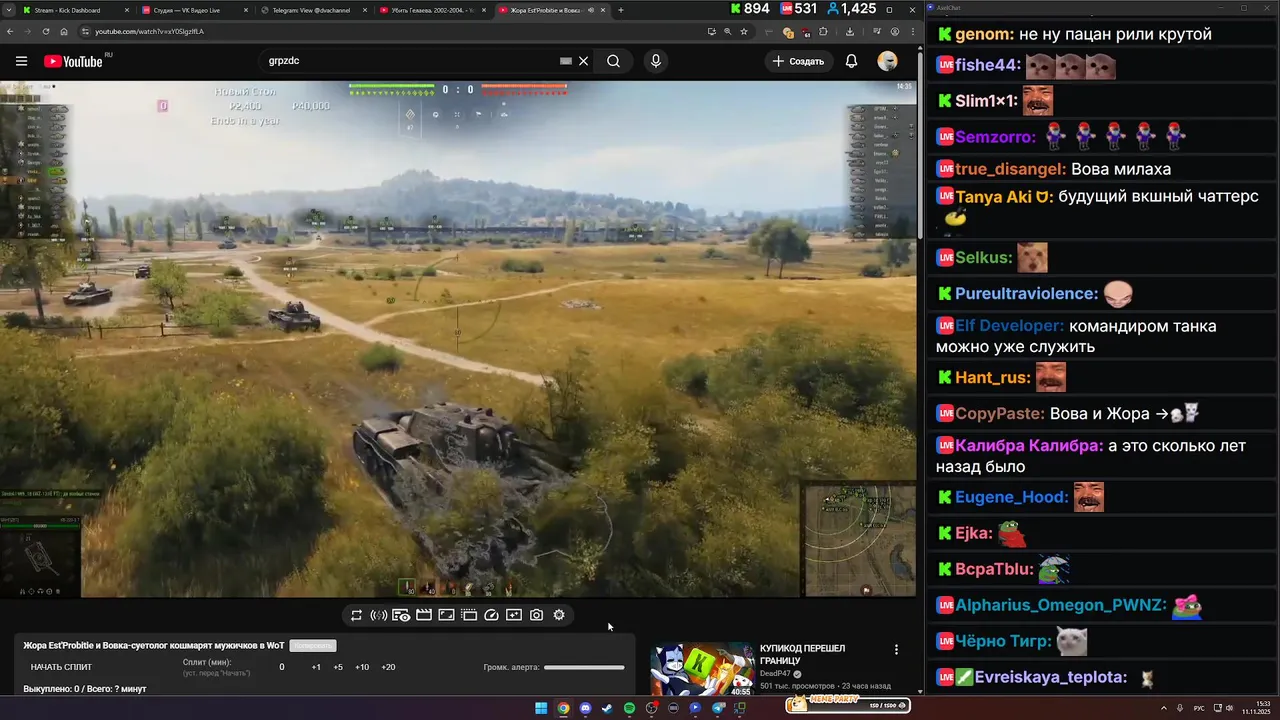This screenshot has width=1280, height=720.
Task: Open the Chrome three-dot menu
Action: tap(911, 31)
